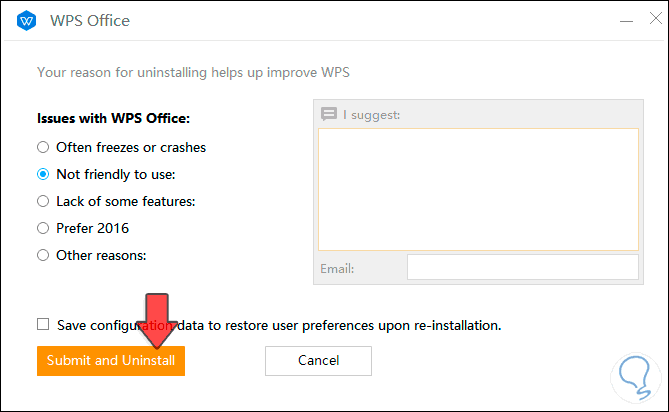Click the "Your reason for uninstalling" text
This screenshot has width=669, height=412.
[193, 72]
